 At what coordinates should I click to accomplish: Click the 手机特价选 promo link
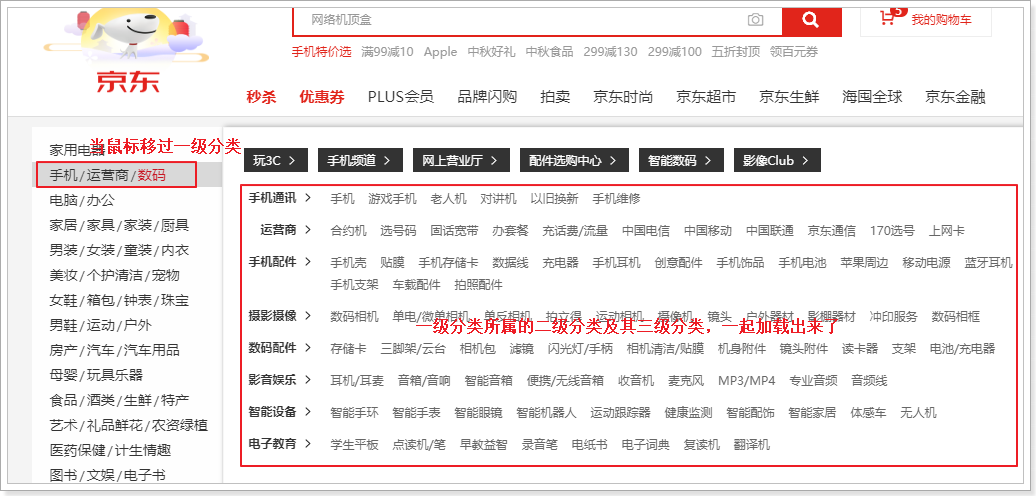(x=321, y=52)
